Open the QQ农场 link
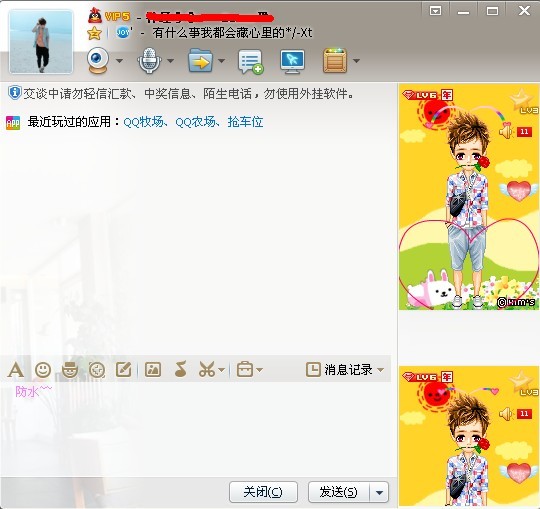 [x=195, y=122]
